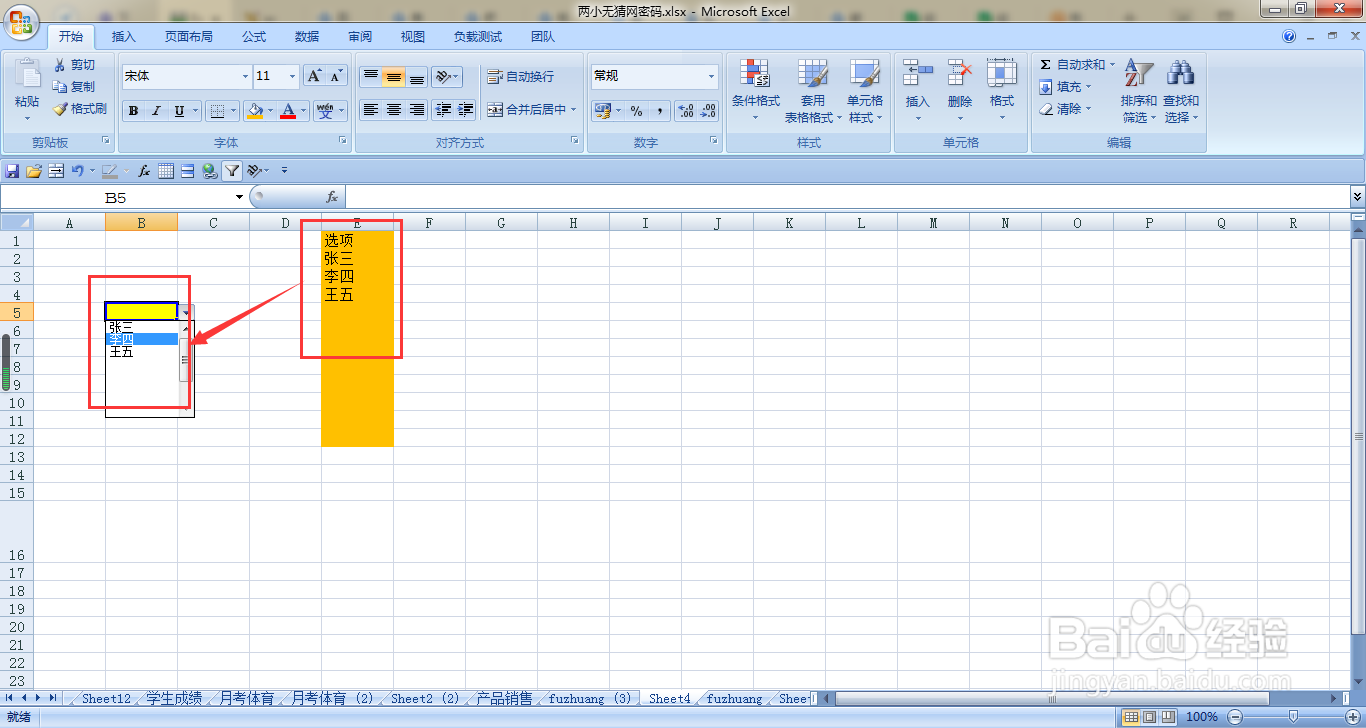Click cell B5 data validation dropdown arrow
The height and width of the screenshot is (728, 1366).
point(186,312)
